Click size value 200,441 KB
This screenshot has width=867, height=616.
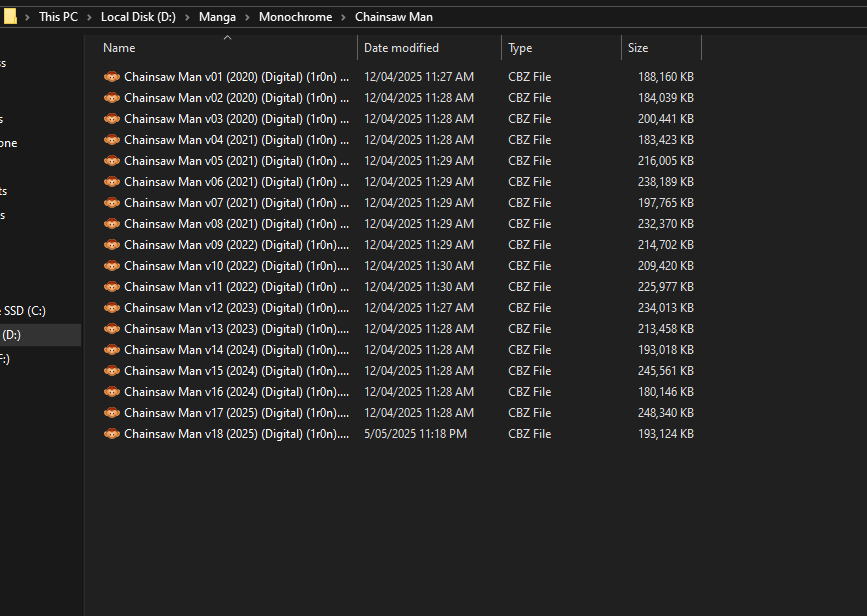[666, 119]
